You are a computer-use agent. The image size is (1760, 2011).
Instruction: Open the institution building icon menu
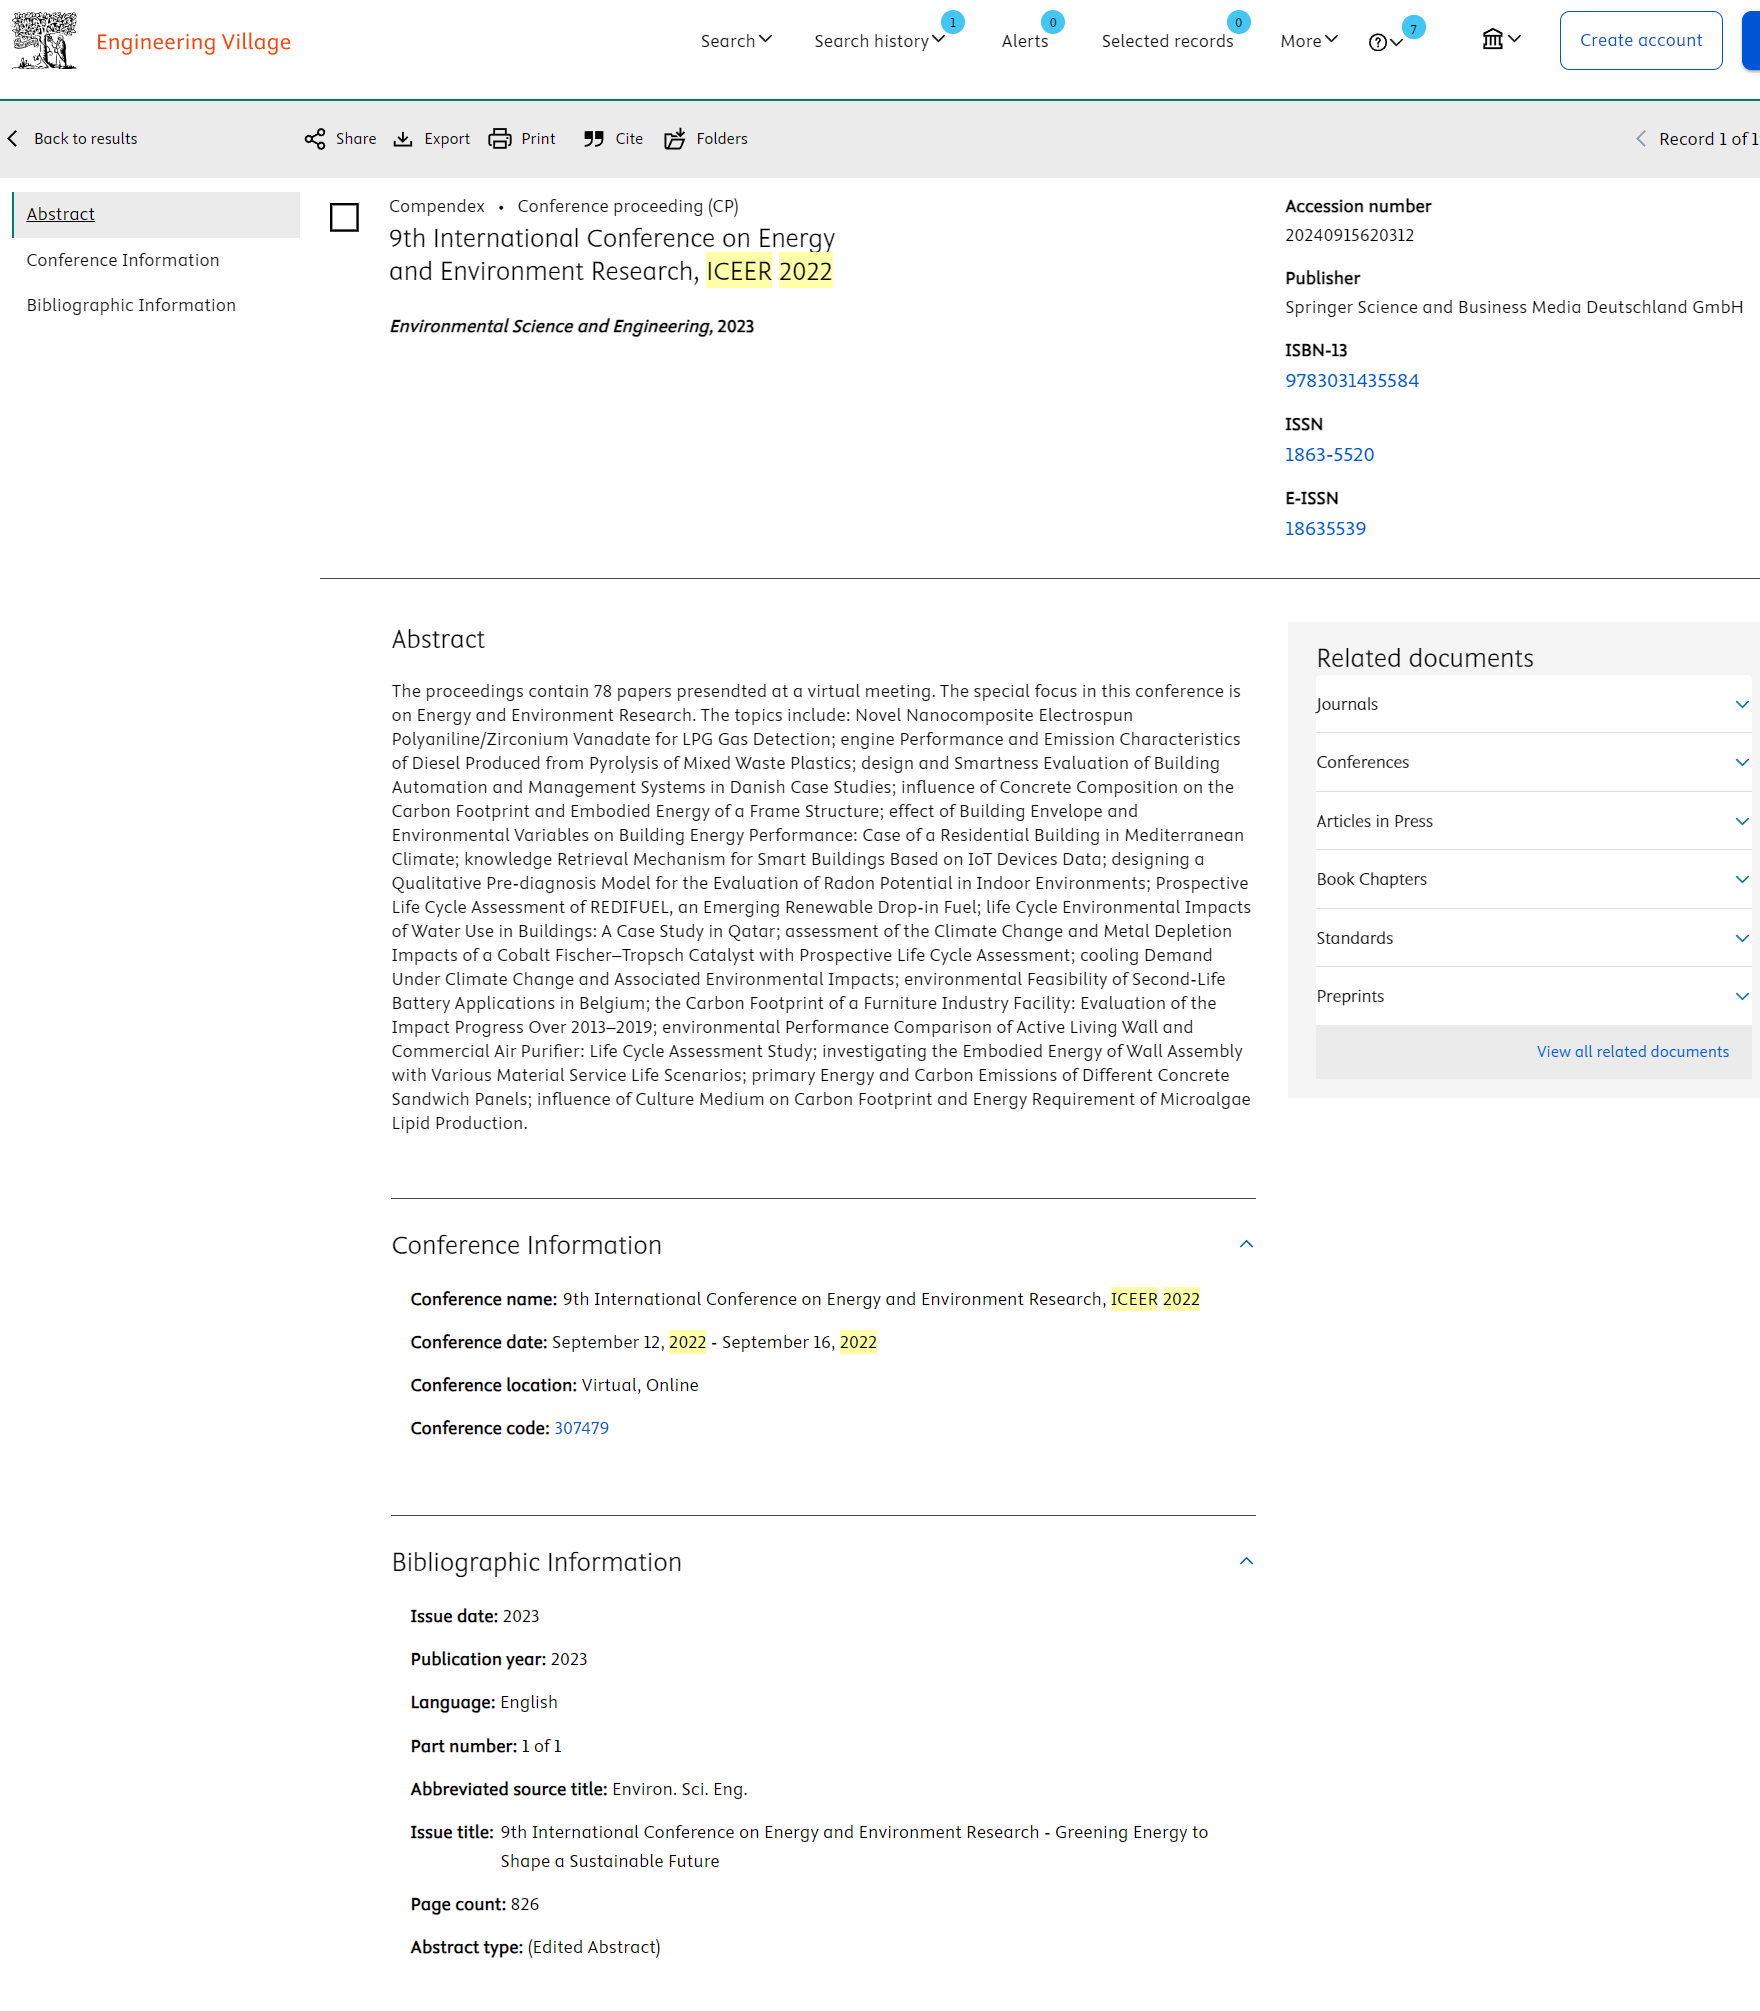[x=1493, y=40]
